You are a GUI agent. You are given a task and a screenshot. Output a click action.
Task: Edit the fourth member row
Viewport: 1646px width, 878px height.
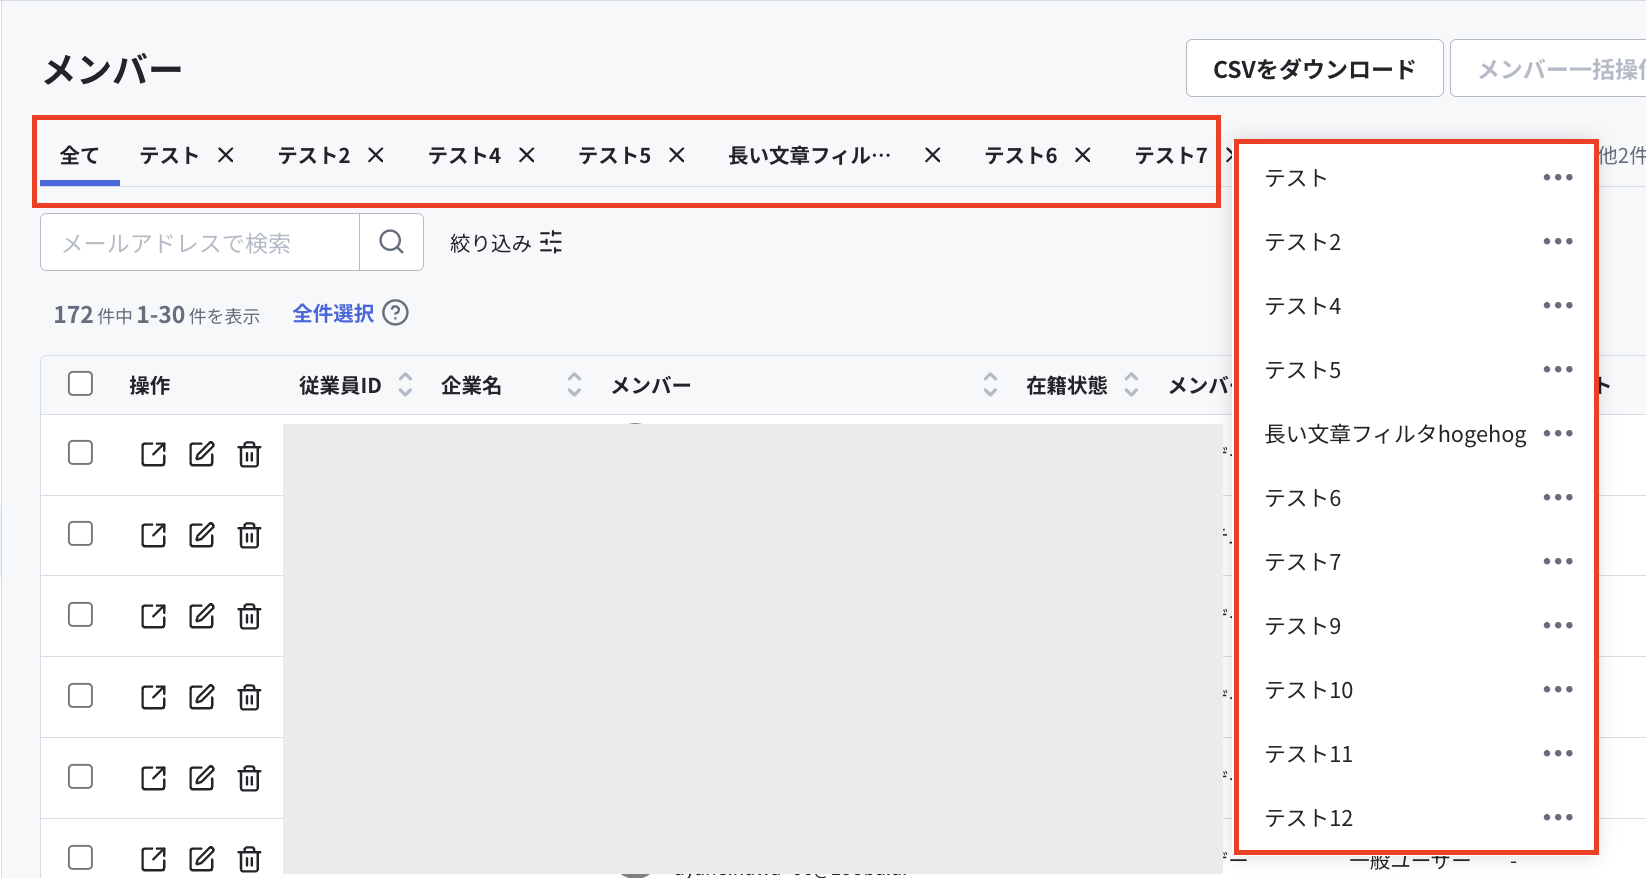(202, 697)
